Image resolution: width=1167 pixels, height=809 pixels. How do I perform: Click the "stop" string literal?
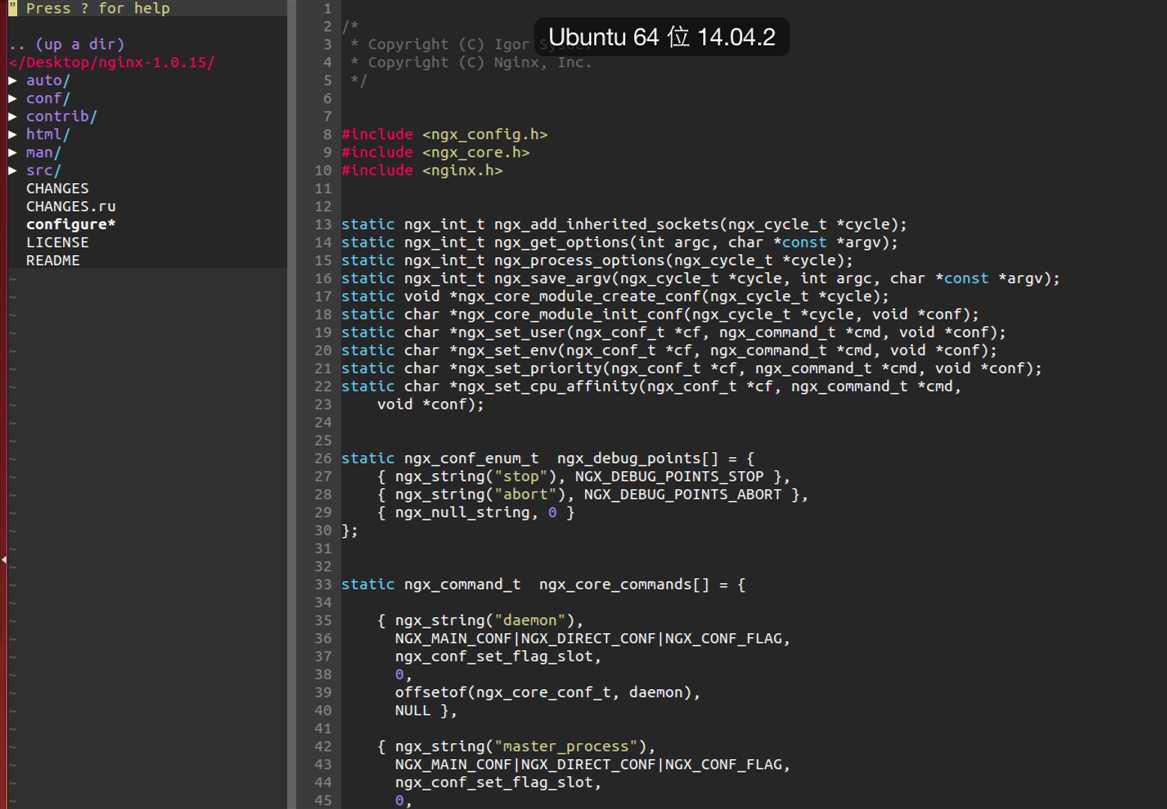(x=521, y=476)
